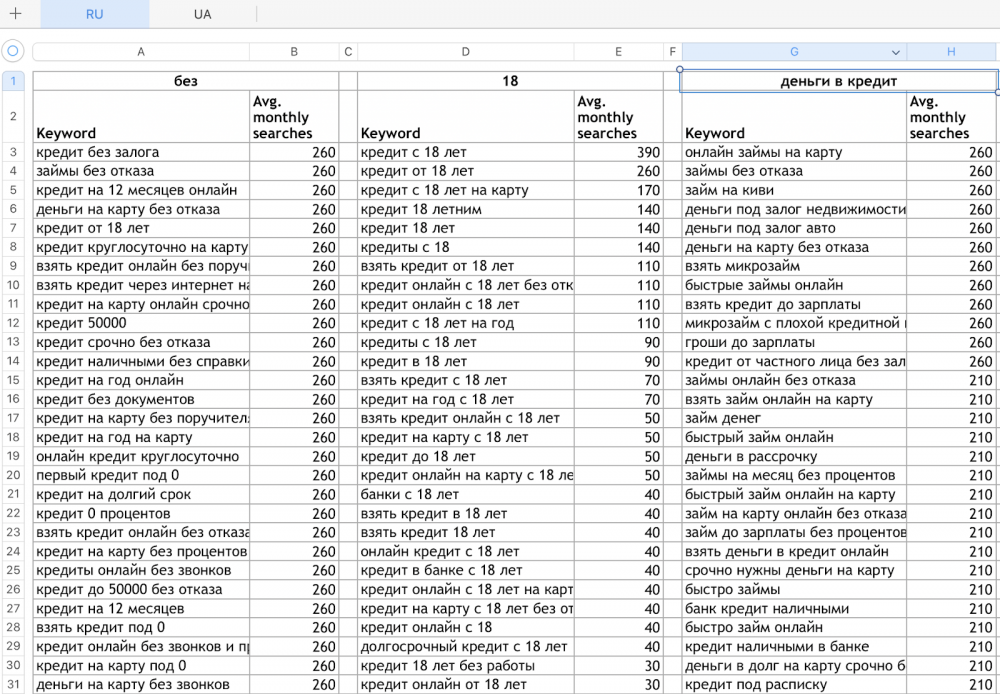
Task: Click cell 'кредит на 12 месяцев онлайн'
Action: point(141,190)
